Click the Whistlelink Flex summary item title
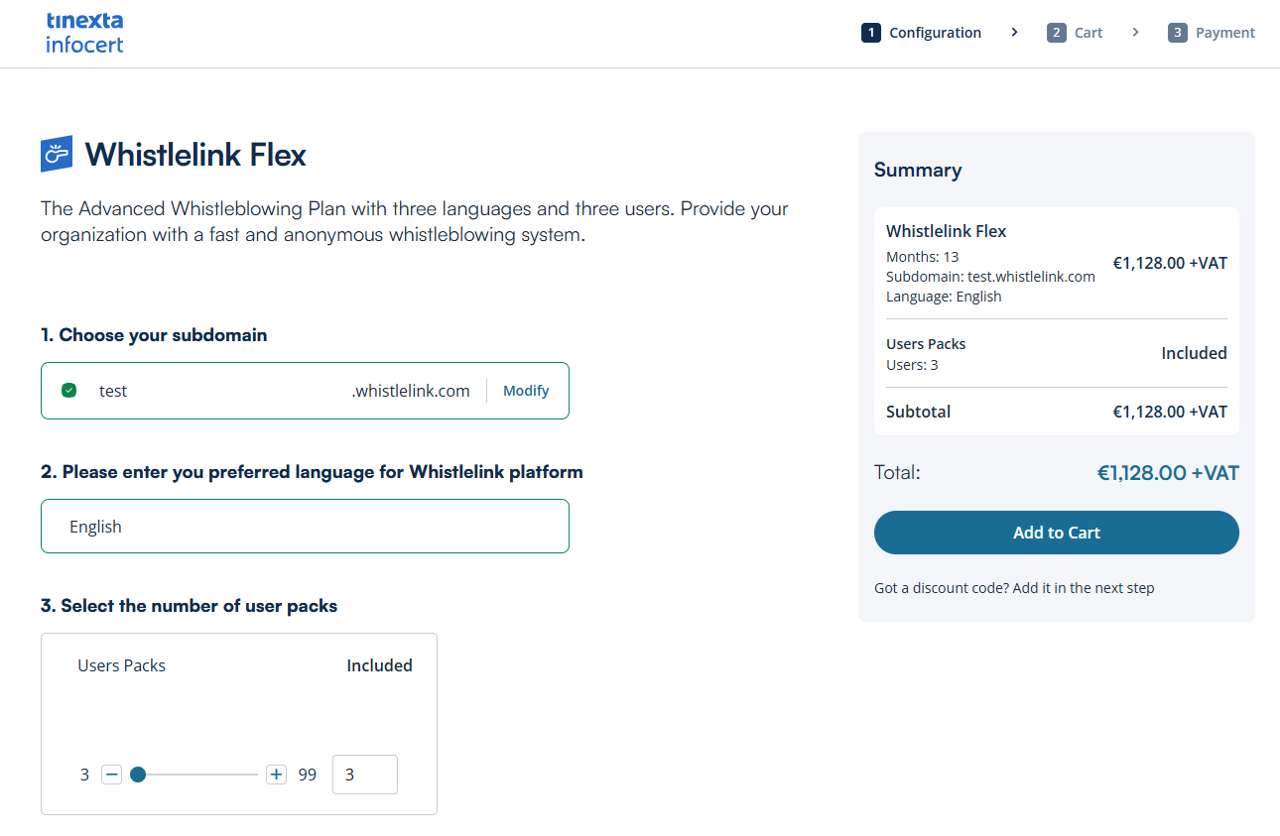 tap(946, 231)
